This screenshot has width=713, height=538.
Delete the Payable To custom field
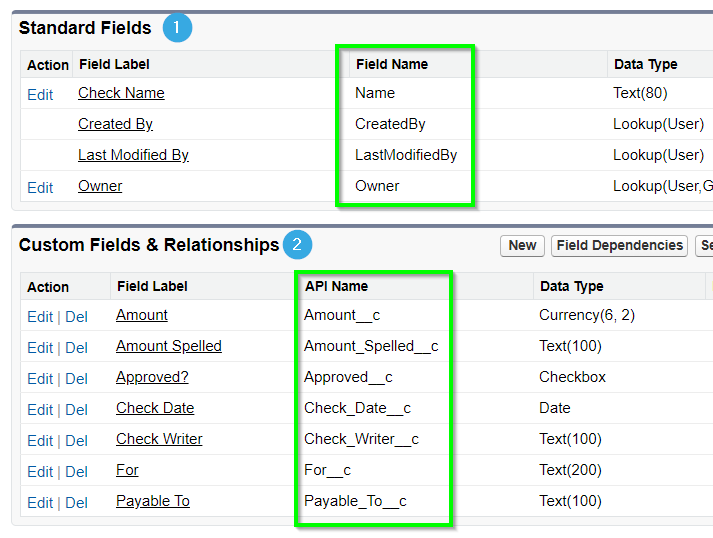tap(76, 503)
